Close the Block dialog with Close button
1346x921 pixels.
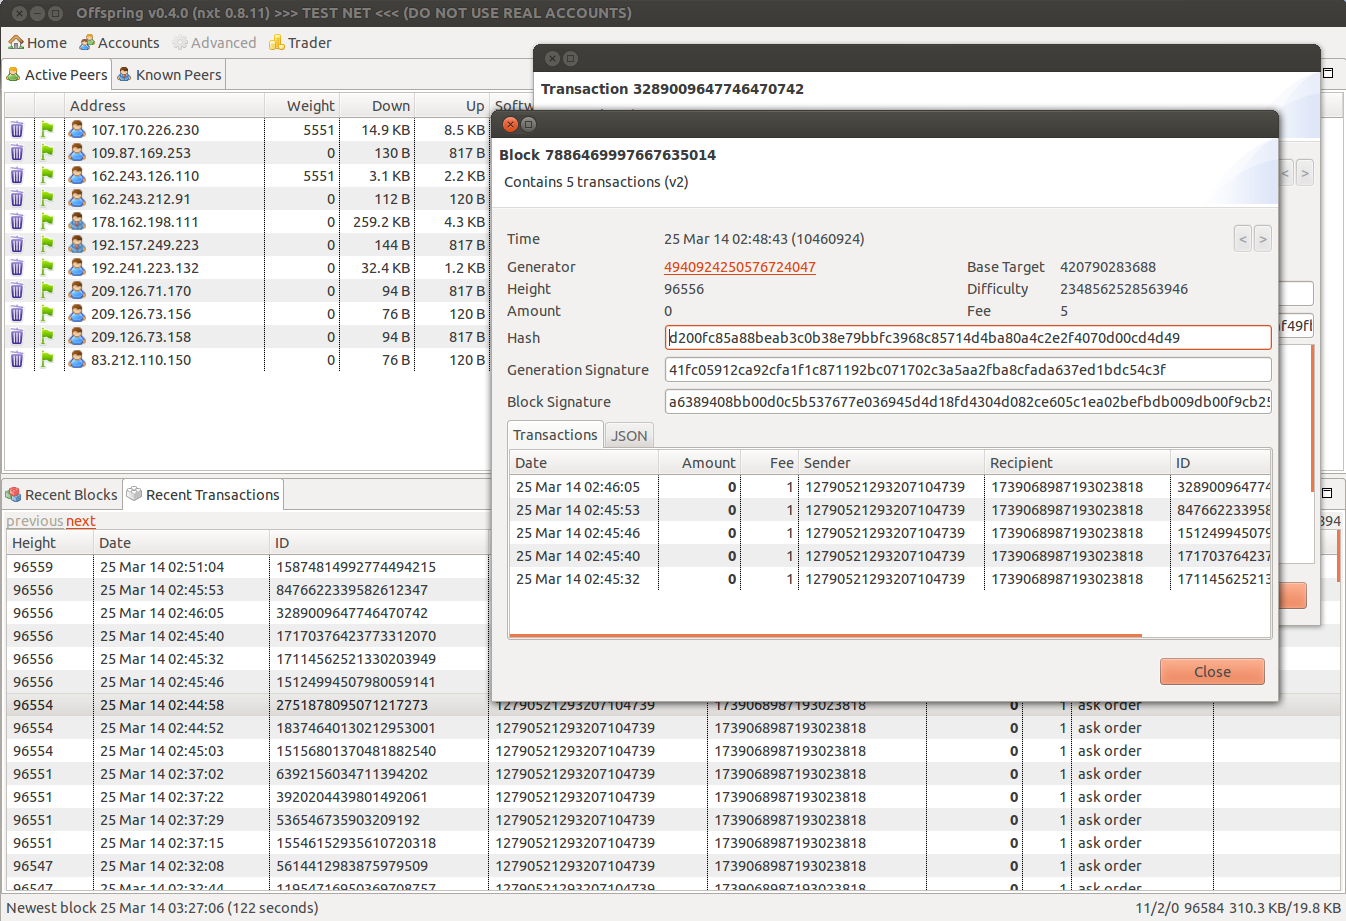1212,672
